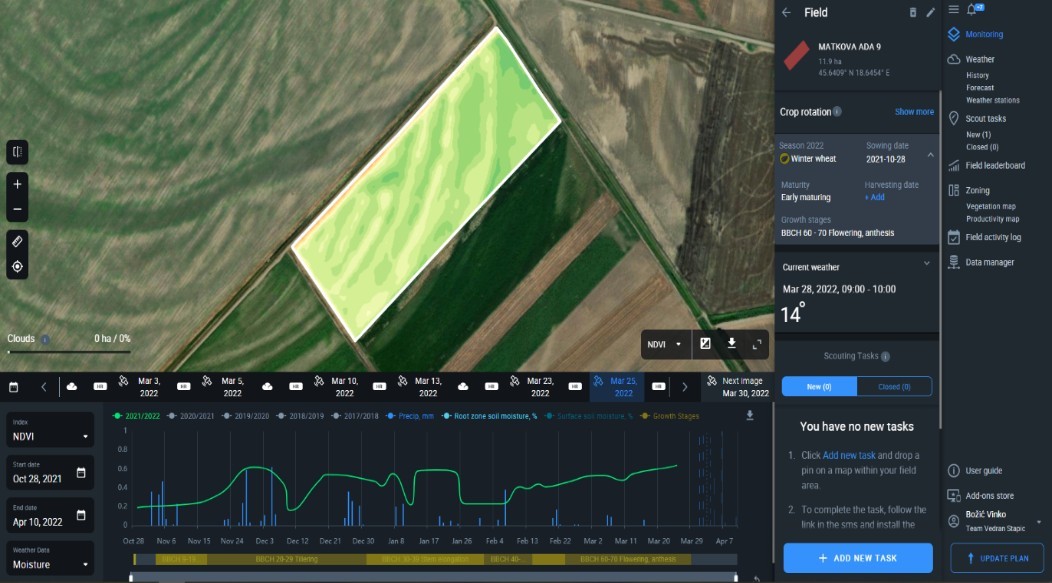This screenshot has height=583, width=1052.
Task: Open the notifications bell
Action: 970,9
